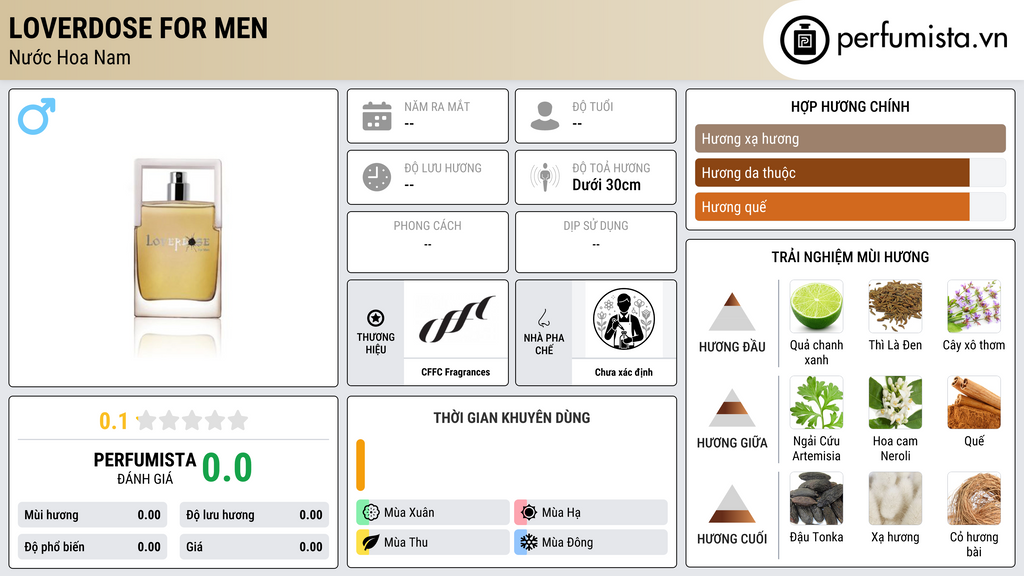The width and height of the screenshot is (1024, 576).
Task: Click the nose icon above Nhà Pha Chế
Action: point(543,318)
